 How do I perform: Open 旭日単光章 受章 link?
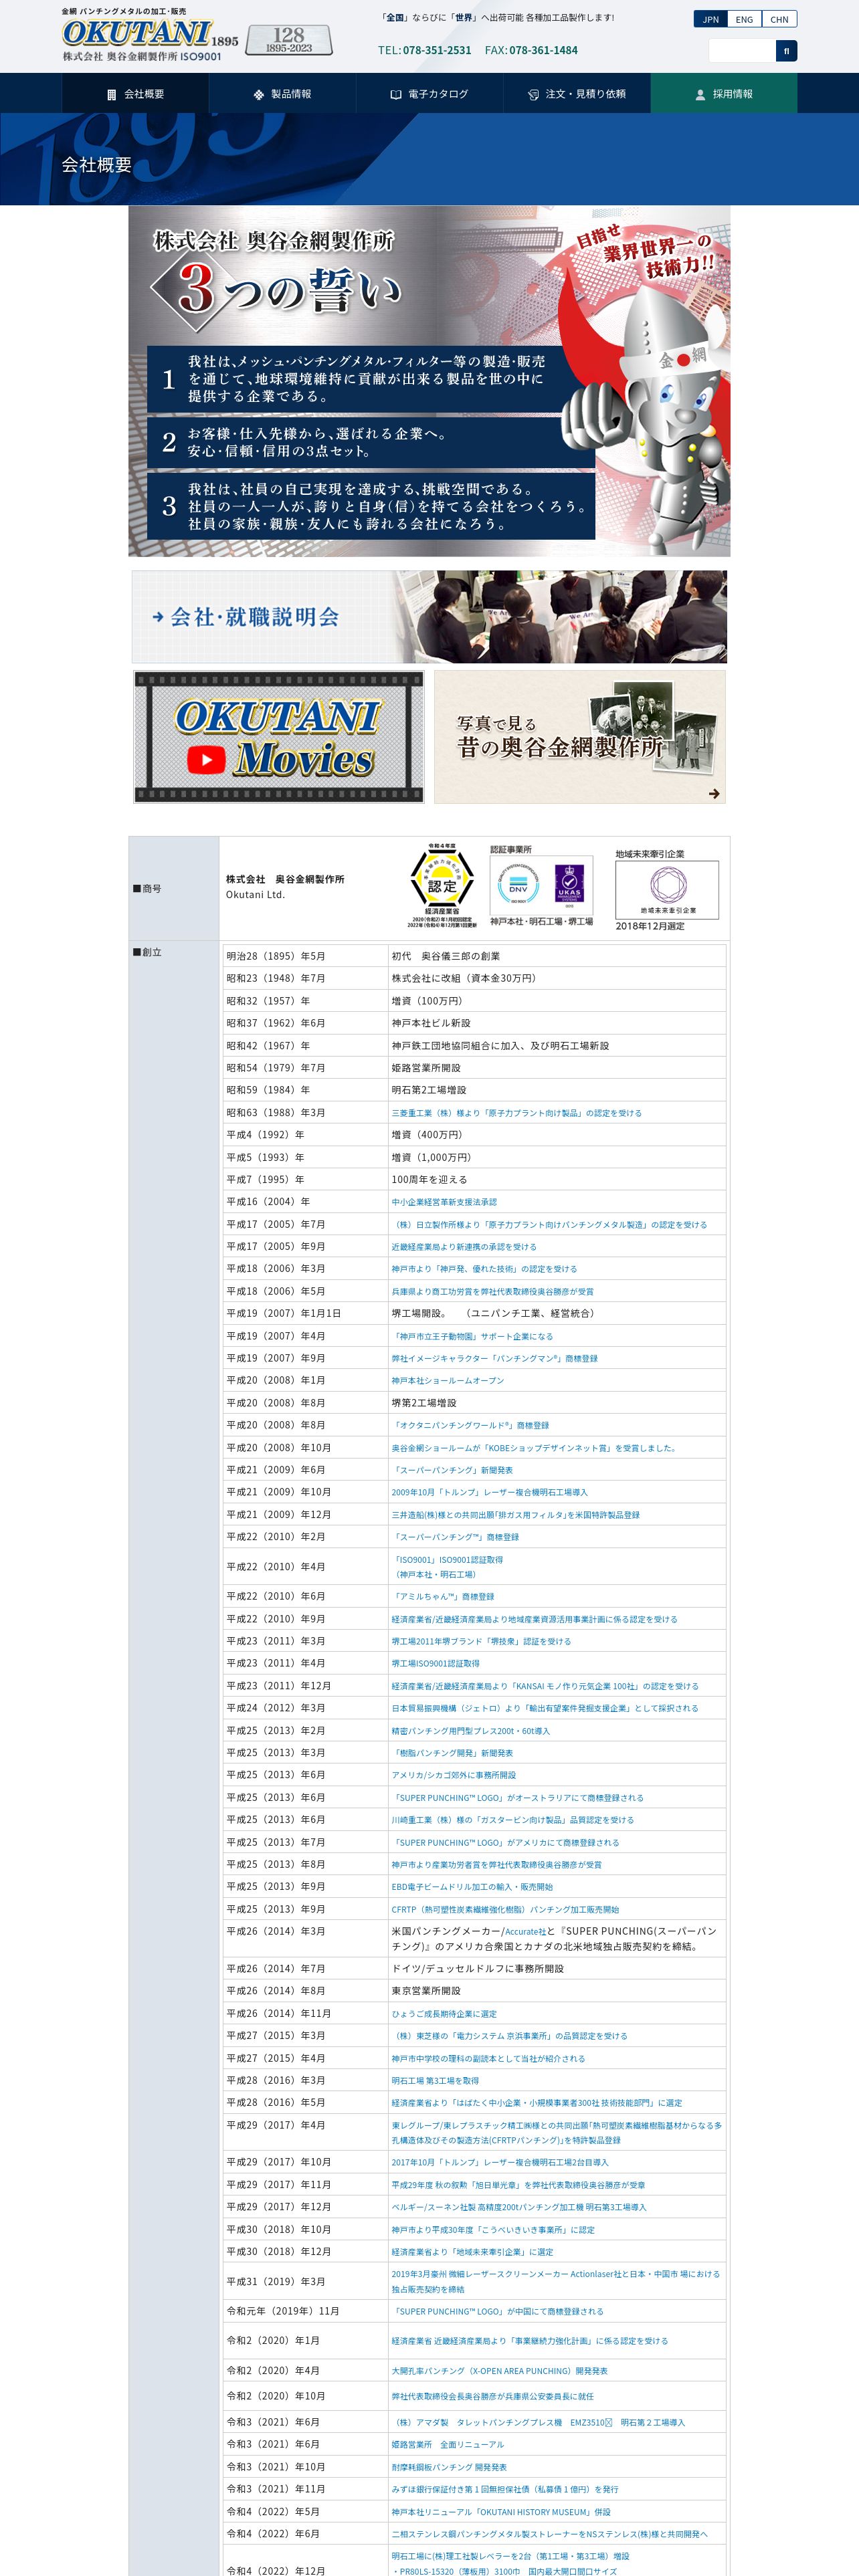[x=518, y=2185]
